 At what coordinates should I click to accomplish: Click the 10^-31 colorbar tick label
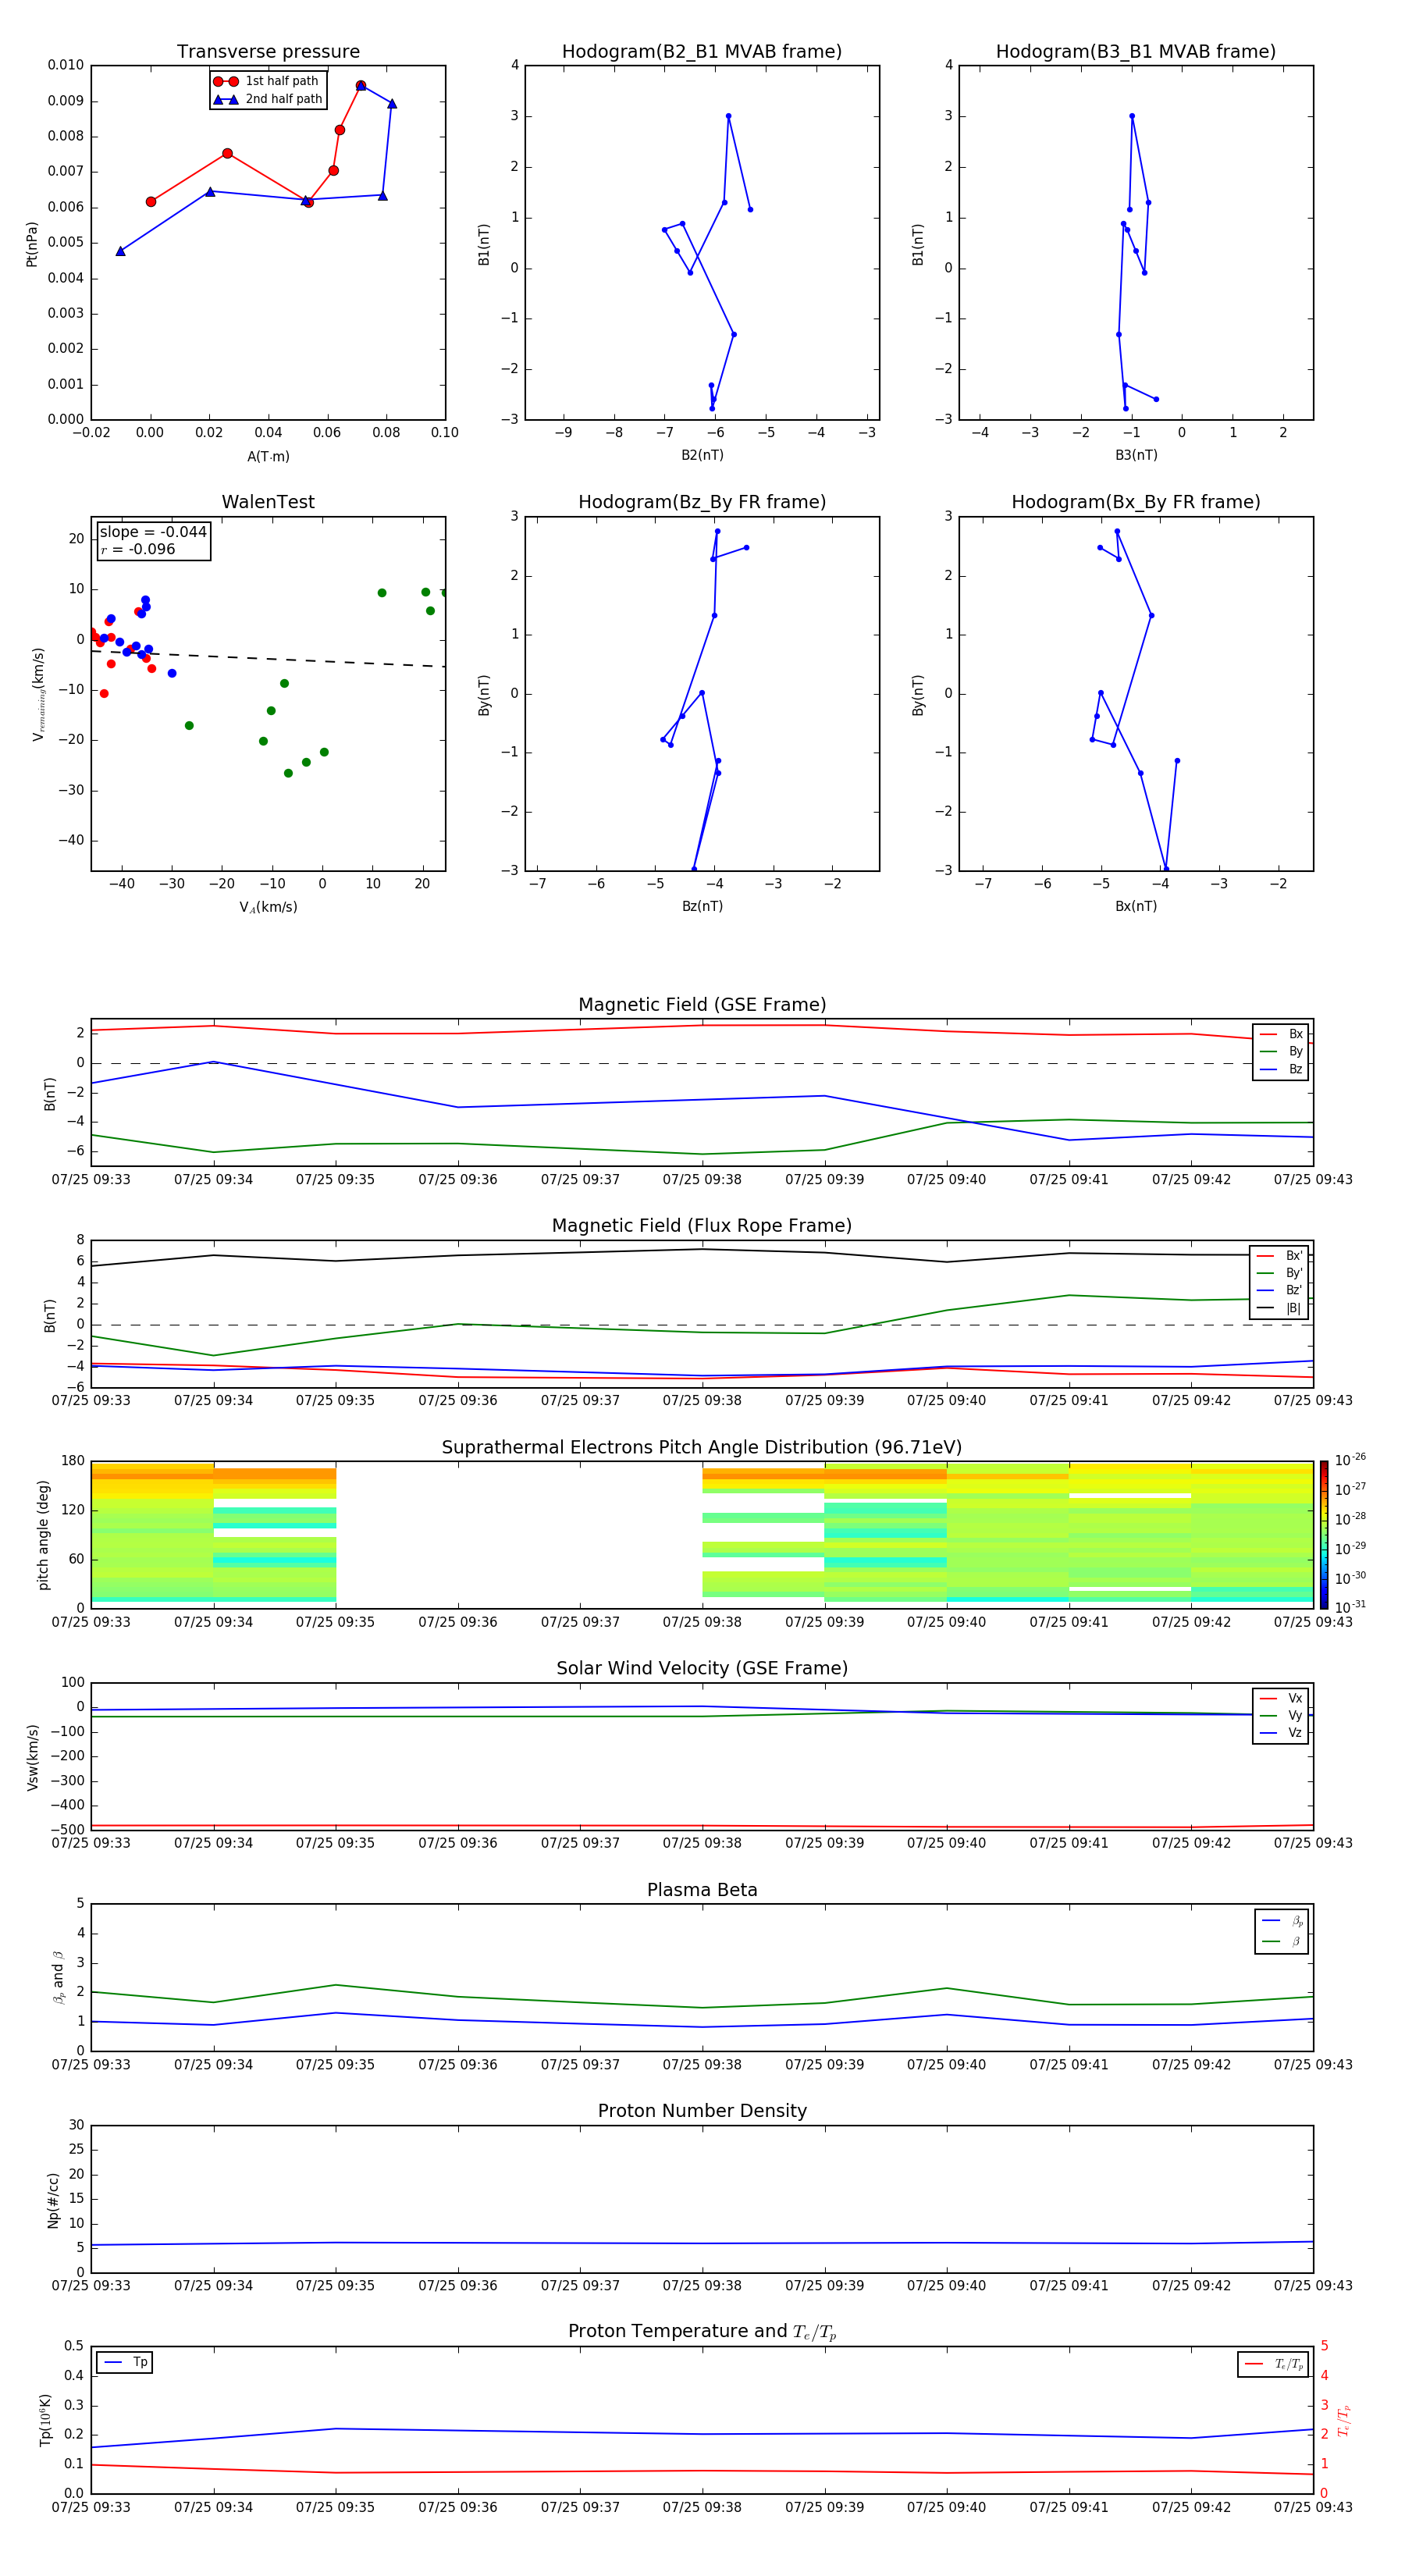tap(1350, 1607)
